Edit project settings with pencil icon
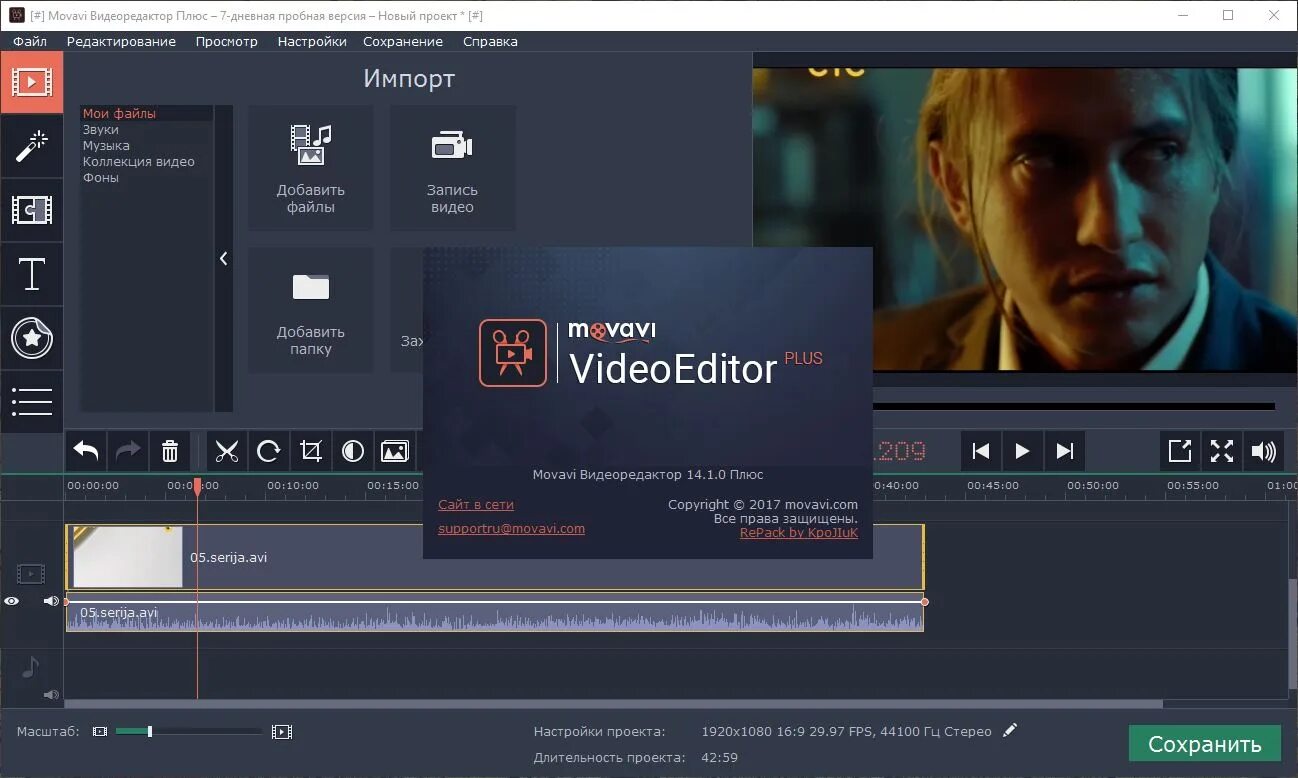 coord(1010,731)
